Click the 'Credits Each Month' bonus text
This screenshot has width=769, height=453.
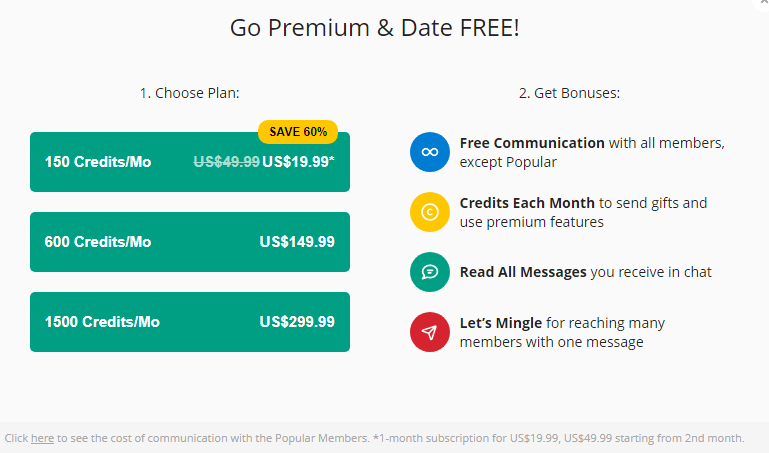tap(527, 202)
